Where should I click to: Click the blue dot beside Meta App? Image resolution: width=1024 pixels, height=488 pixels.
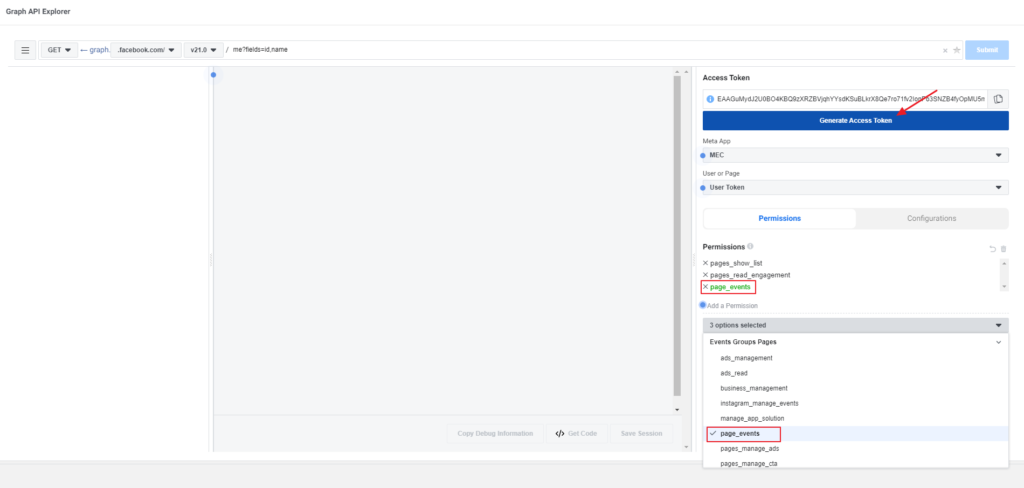(703, 155)
